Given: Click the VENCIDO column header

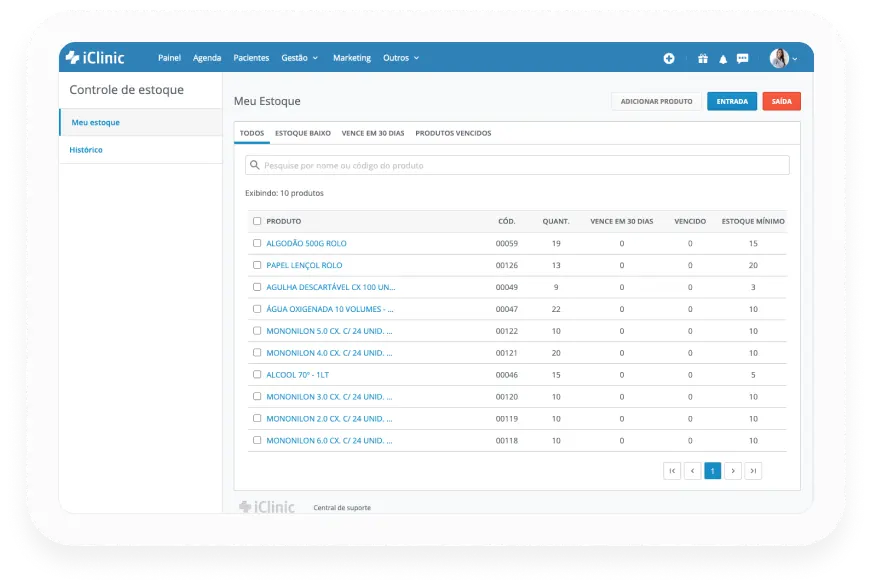Looking at the screenshot, I should (690, 221).
